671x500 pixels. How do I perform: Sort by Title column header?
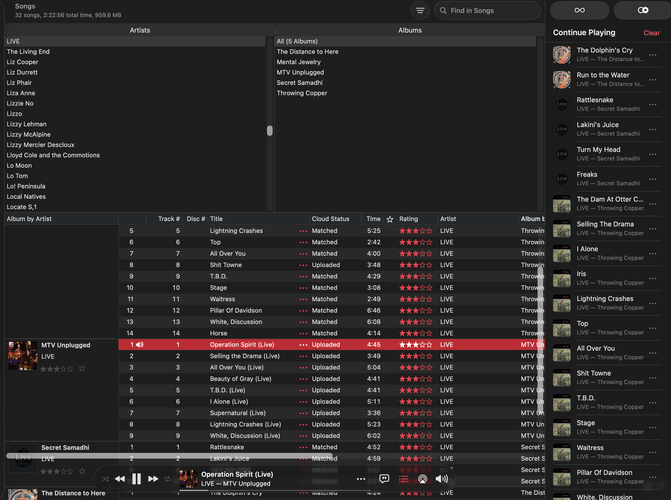point(258,219)
